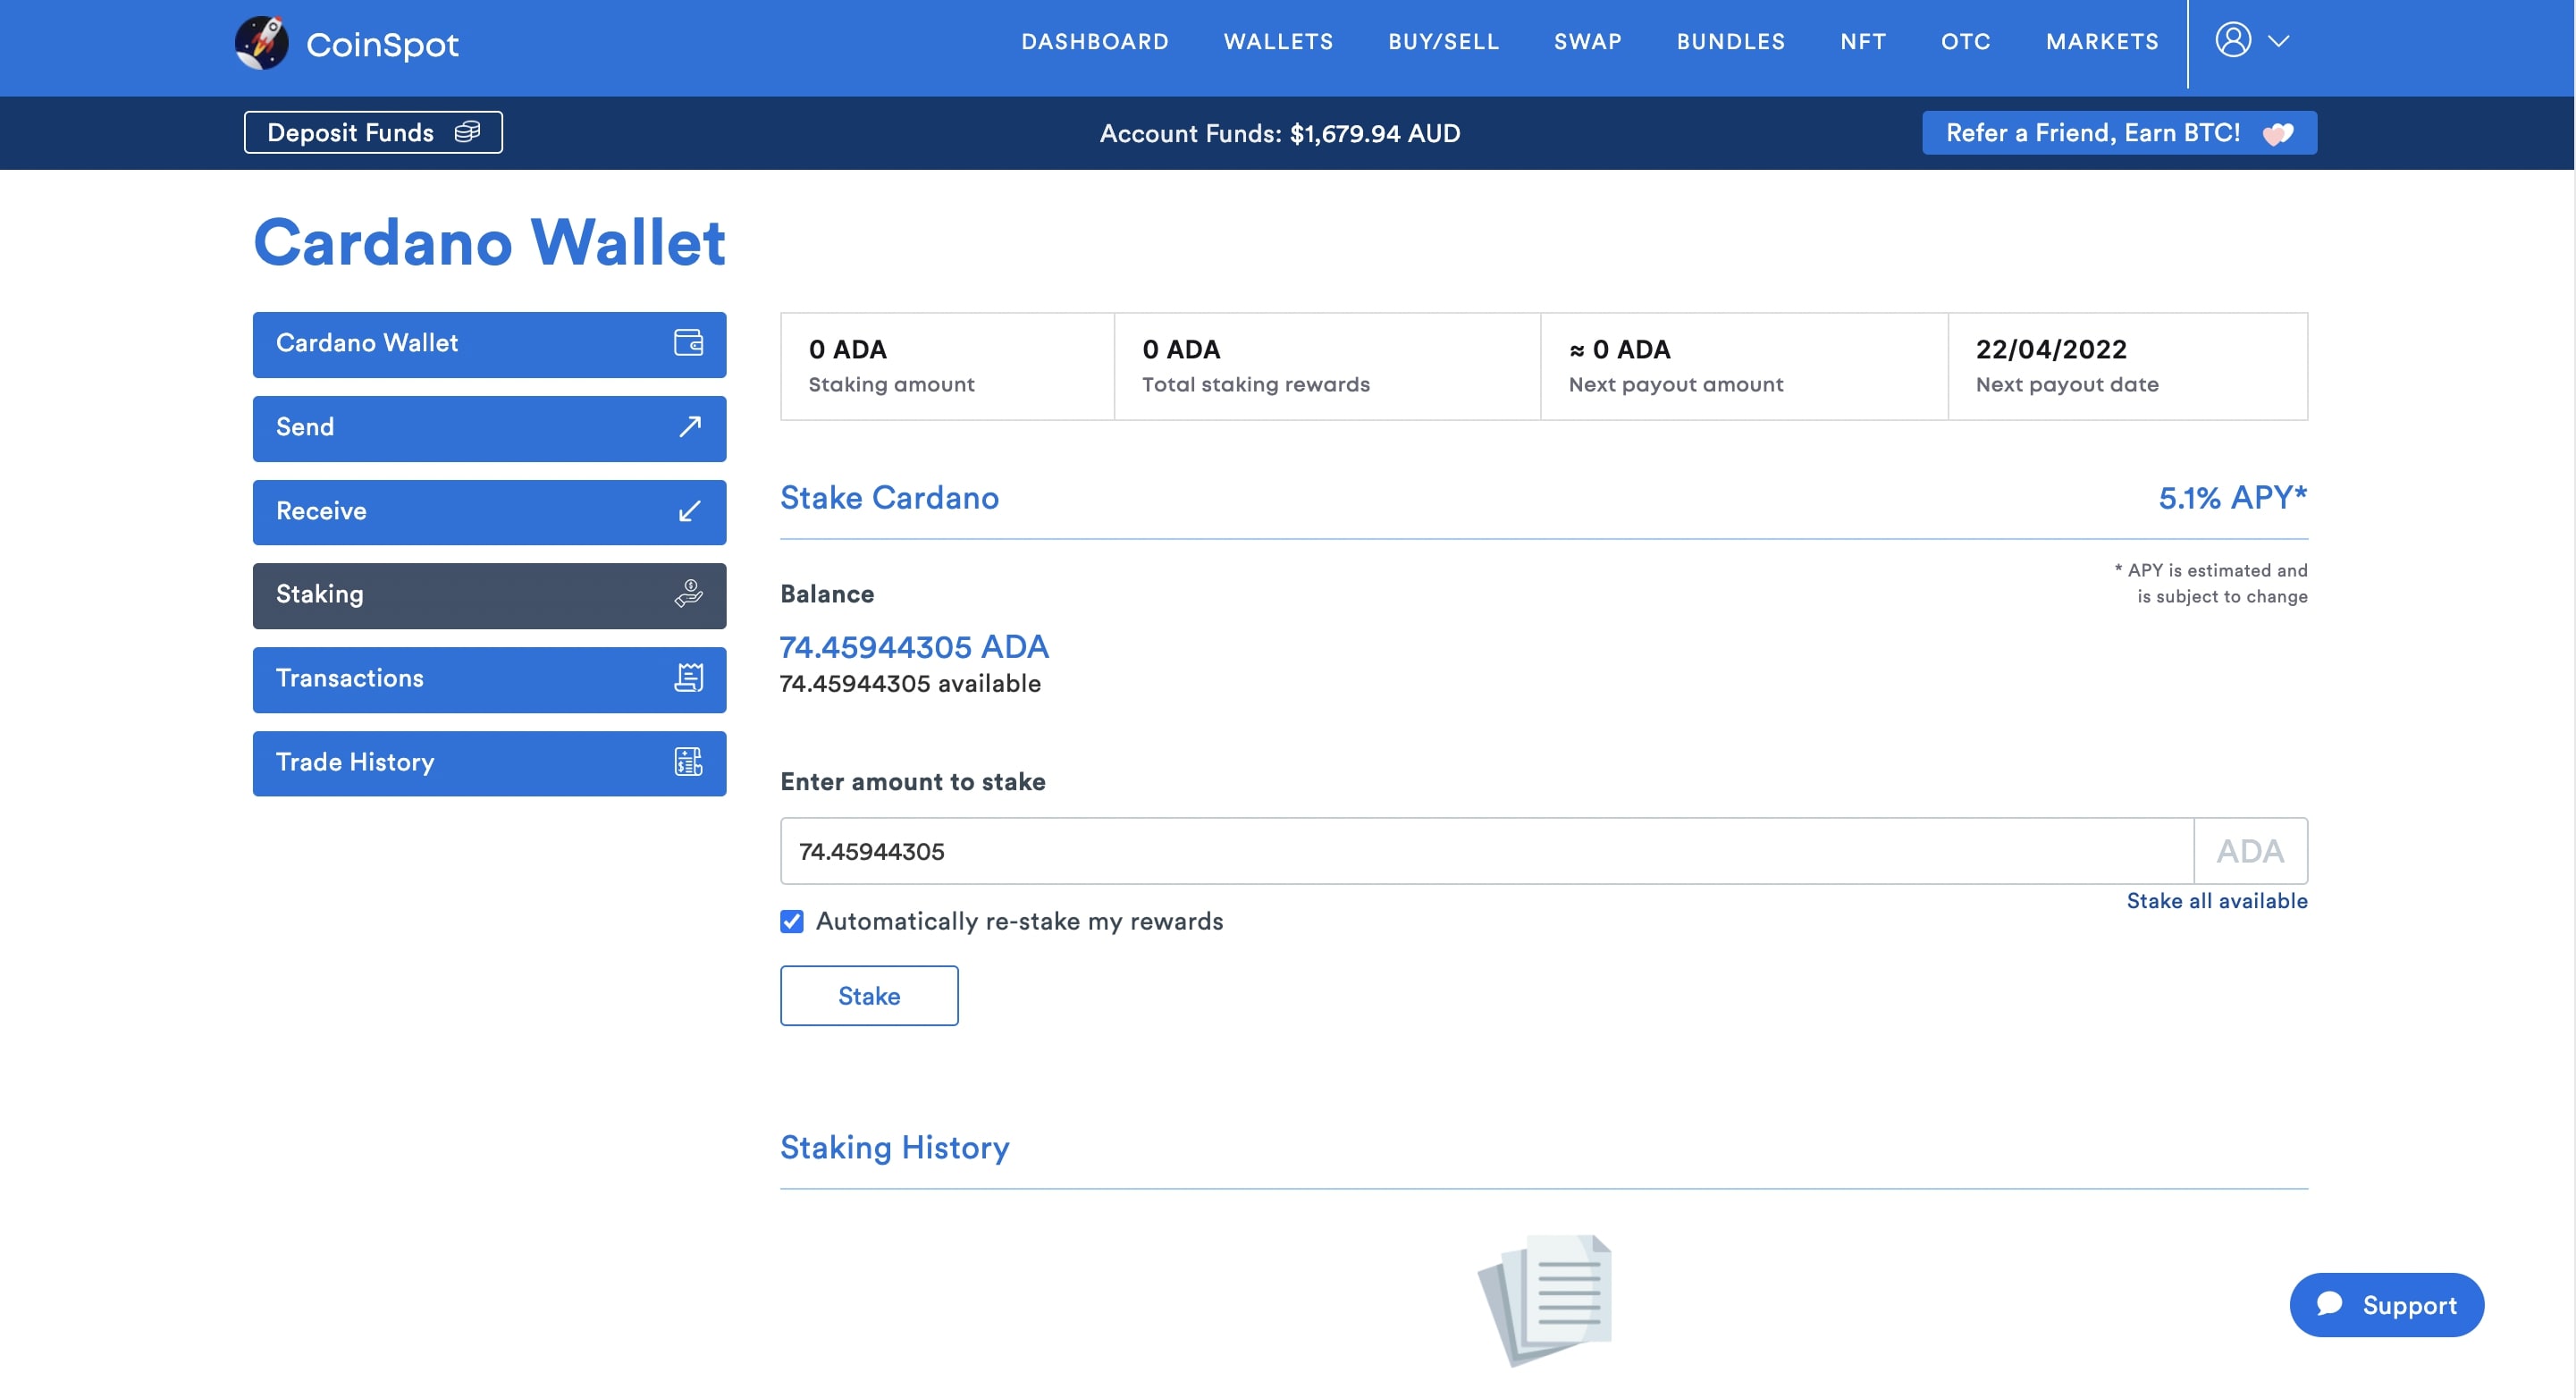Screen dimensions: 2576x1398
Task: Open the DASHBOARD menu item
Action: (x=1094, y=42)
